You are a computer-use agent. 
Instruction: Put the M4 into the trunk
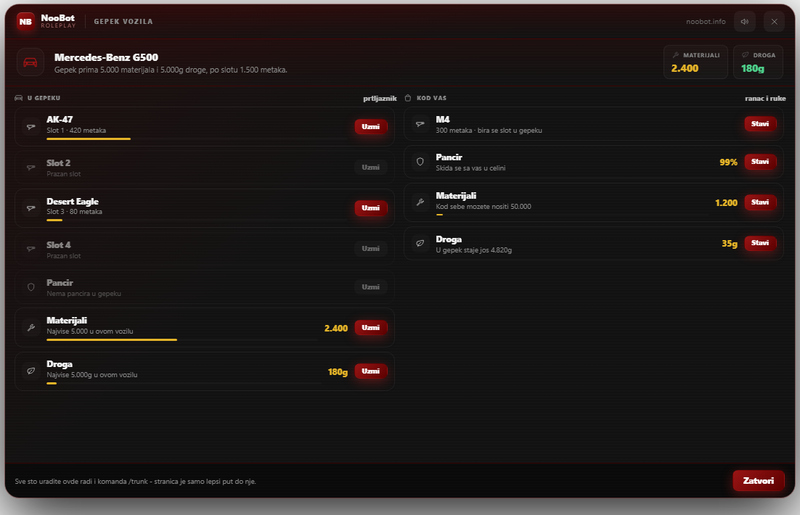(760, 124)
